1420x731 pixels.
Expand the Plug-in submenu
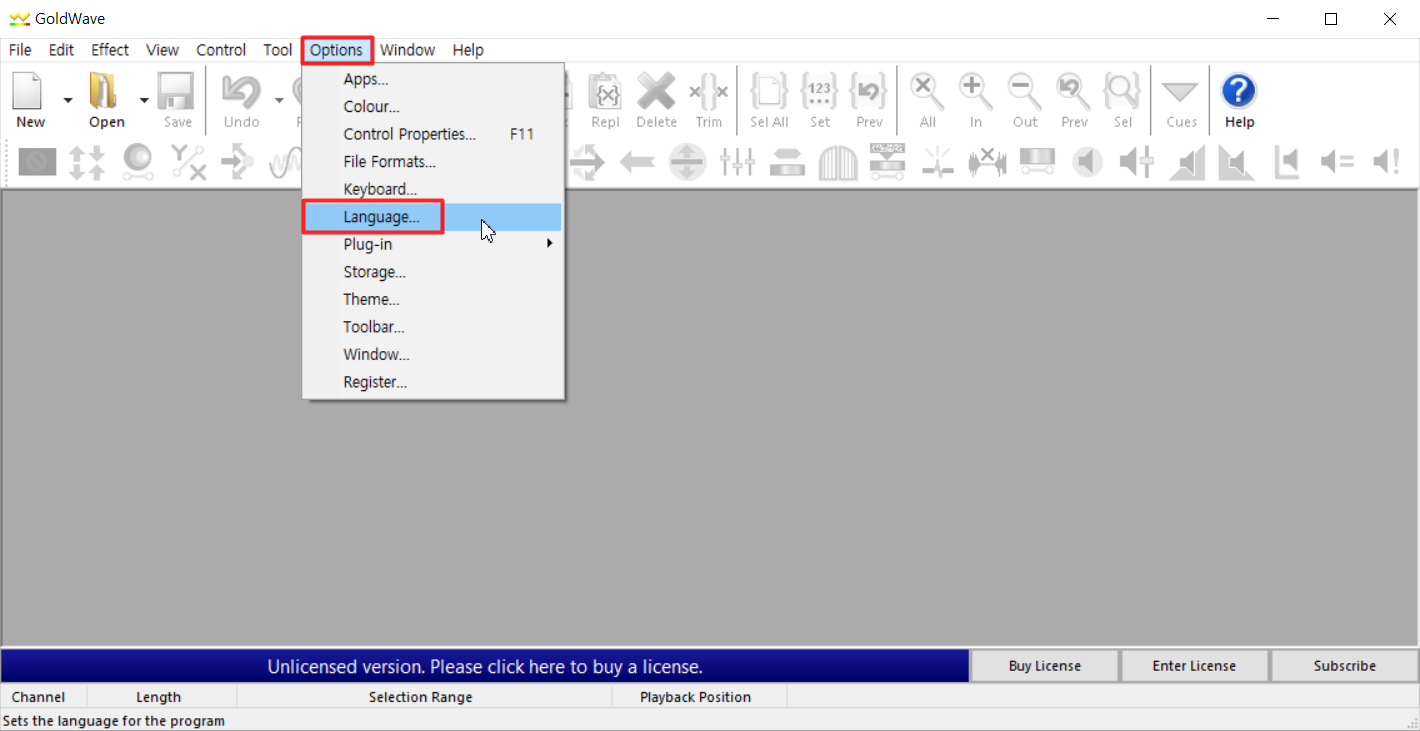pyautogui.click(x=433, y=244)
